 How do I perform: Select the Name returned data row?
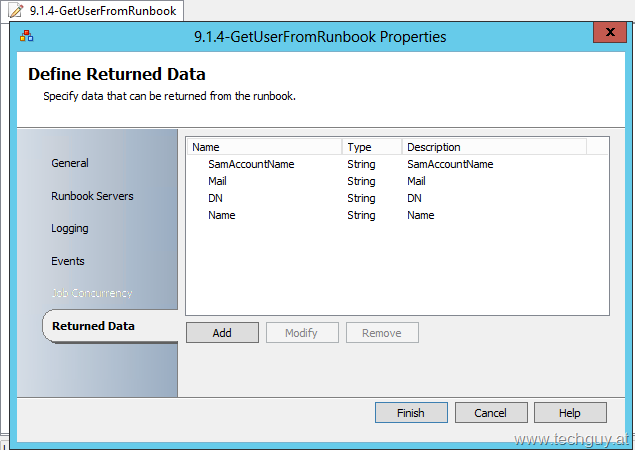pos(397,215)
